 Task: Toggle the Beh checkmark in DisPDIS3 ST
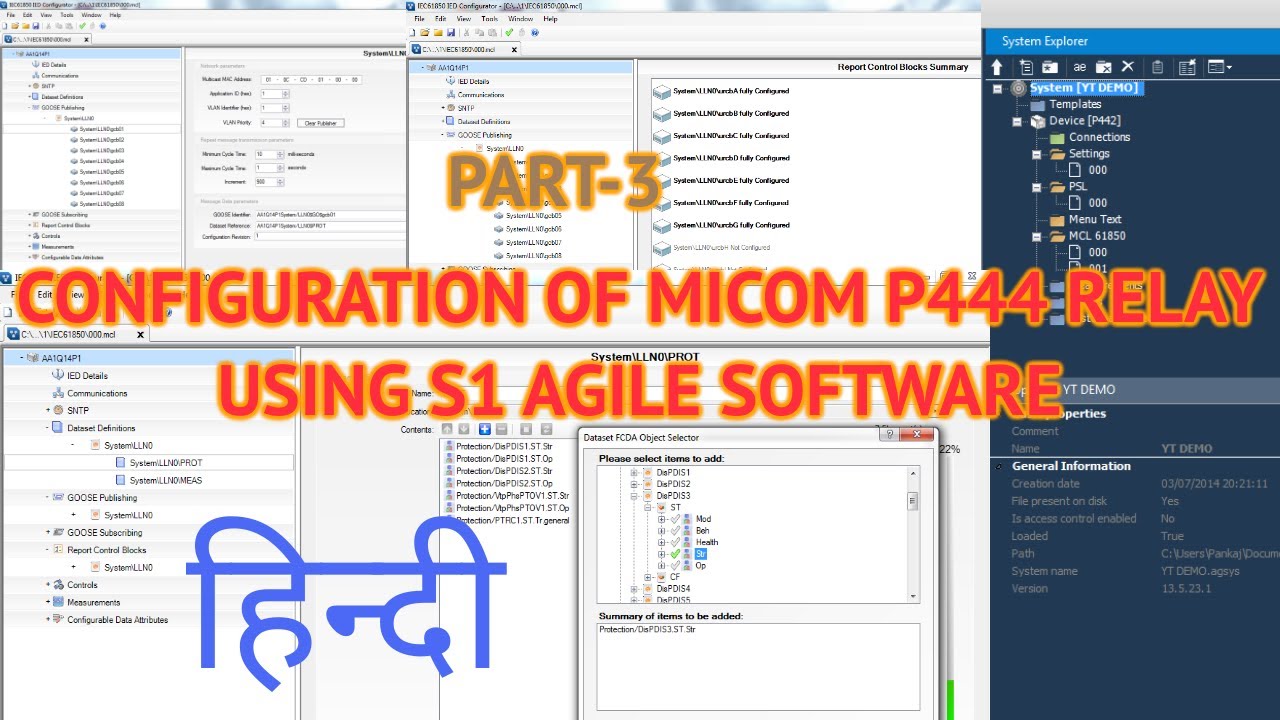coord(676,531)
